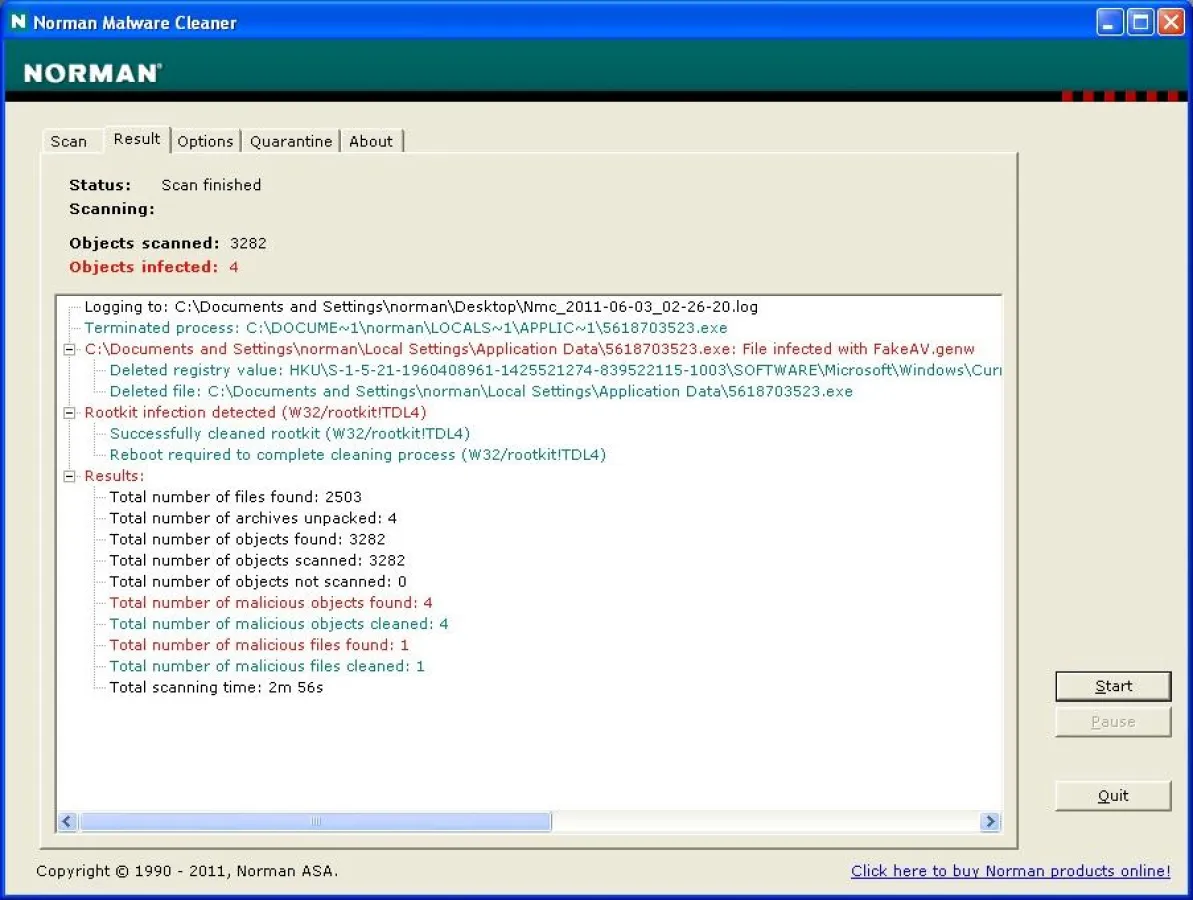
Task: Click the left scroll arrow below the log
Action: 66,821
